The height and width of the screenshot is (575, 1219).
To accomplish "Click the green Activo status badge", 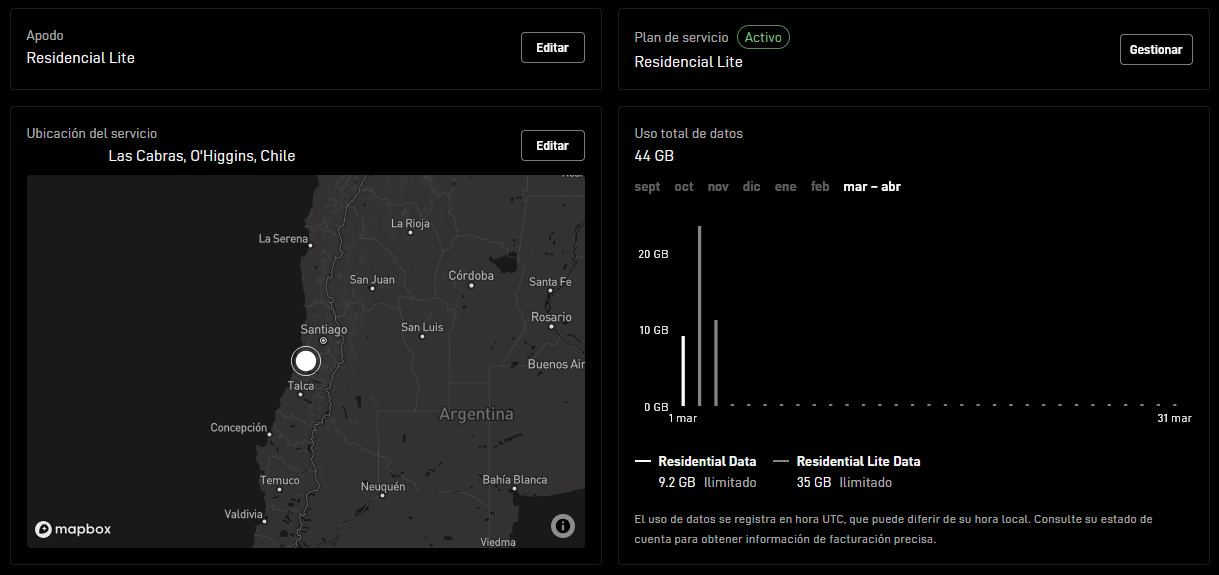I will coord(763,37).
